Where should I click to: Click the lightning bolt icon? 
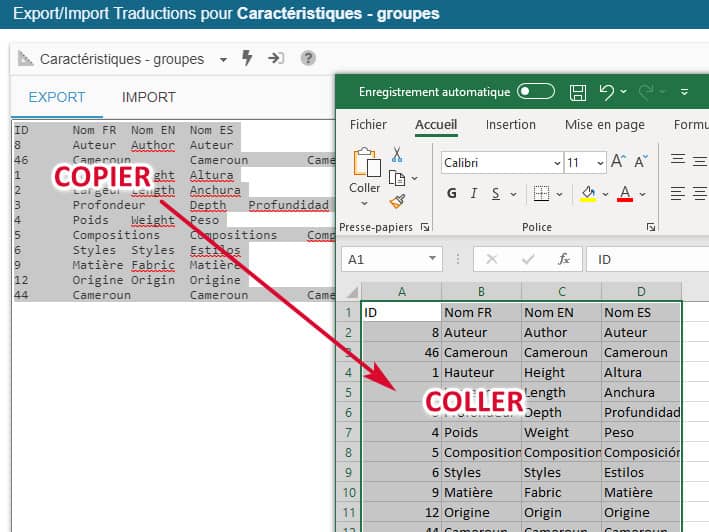point(248,59)
